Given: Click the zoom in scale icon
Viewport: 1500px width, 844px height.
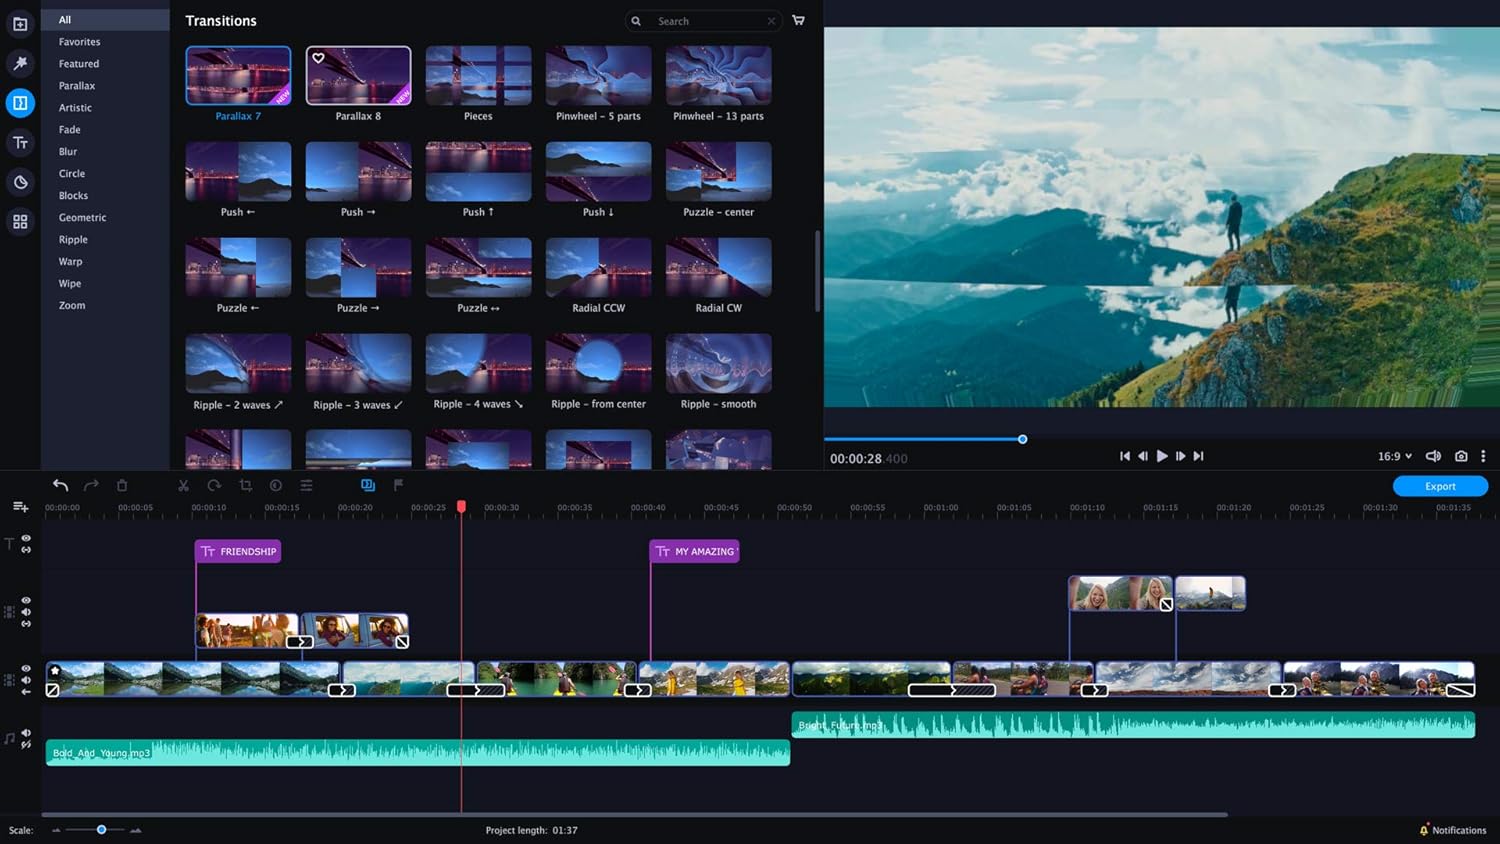Looking at the screenshot, I should pyautogui.click(x=136, y=830).
